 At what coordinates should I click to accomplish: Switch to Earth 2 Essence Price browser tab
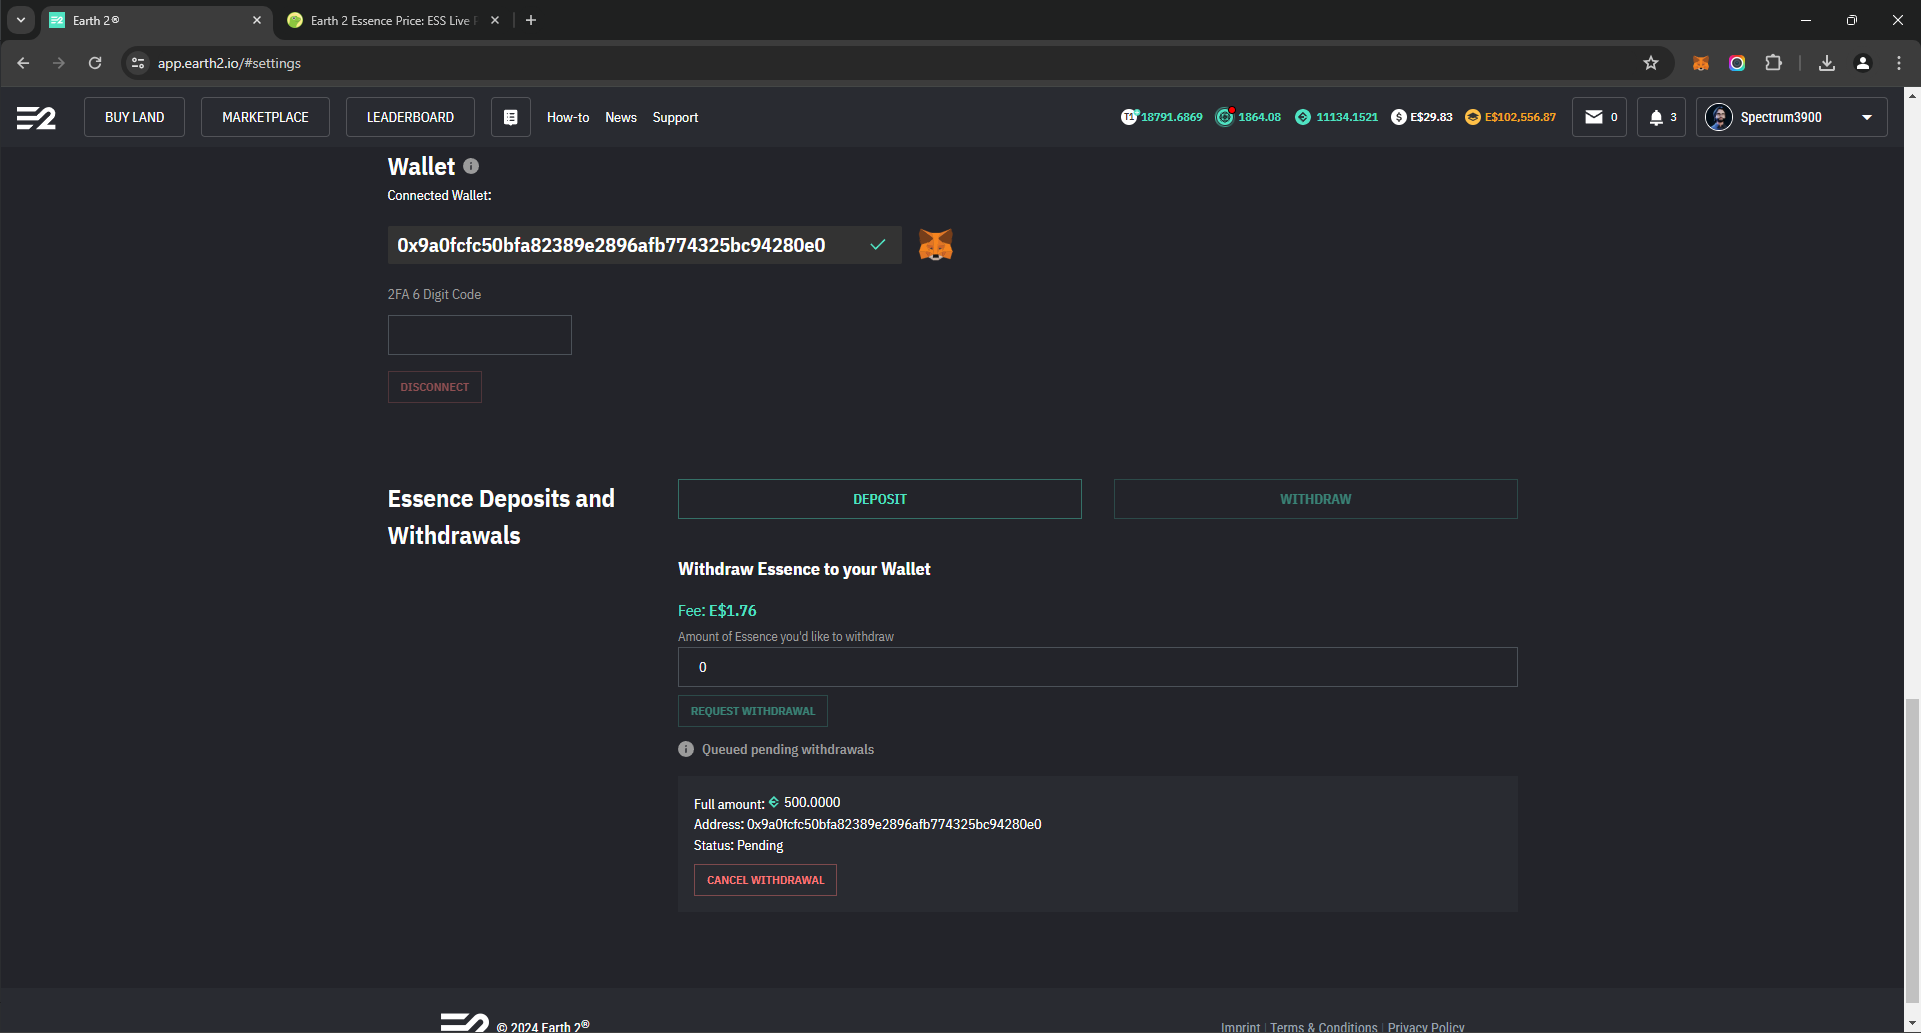pos(389,20)
